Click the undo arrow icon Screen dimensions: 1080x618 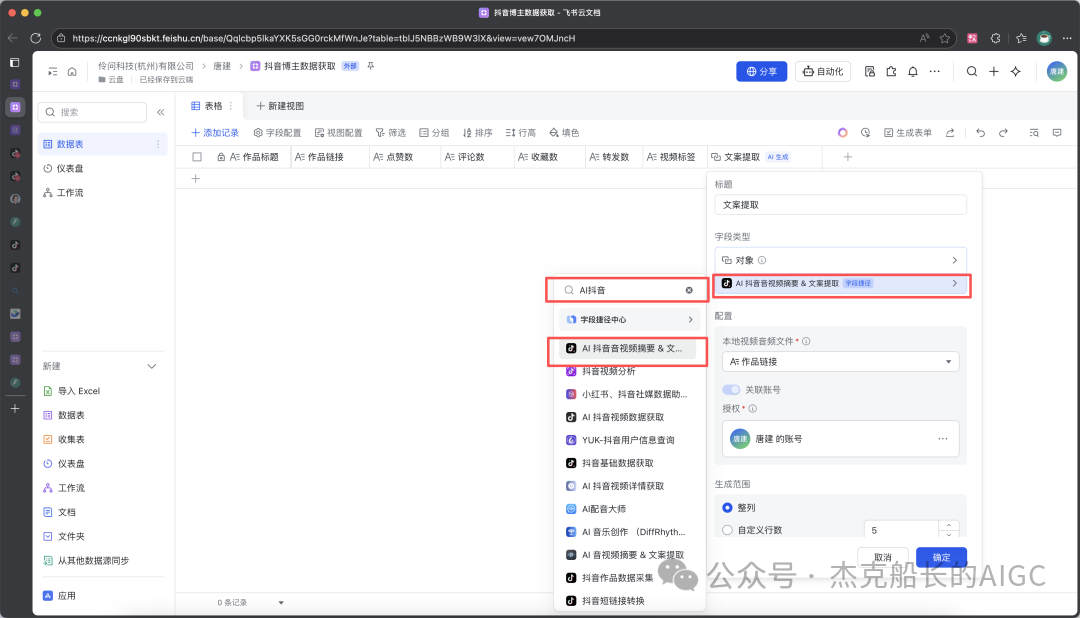[x=980, y=133]
